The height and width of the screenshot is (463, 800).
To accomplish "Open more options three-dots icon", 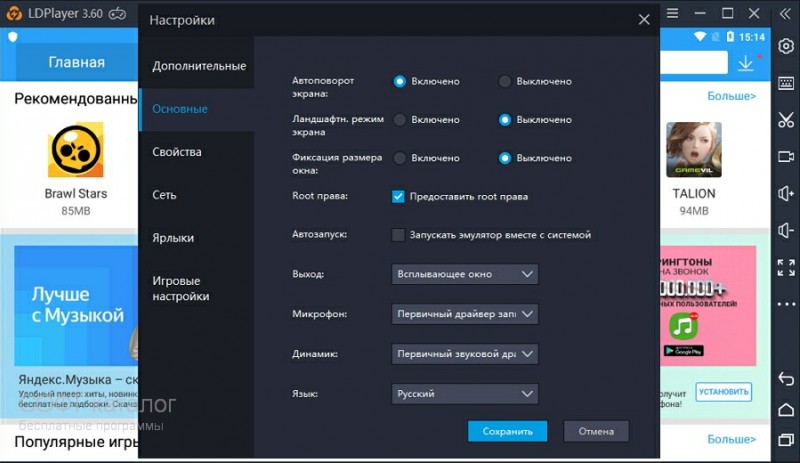I will point(786,304).
